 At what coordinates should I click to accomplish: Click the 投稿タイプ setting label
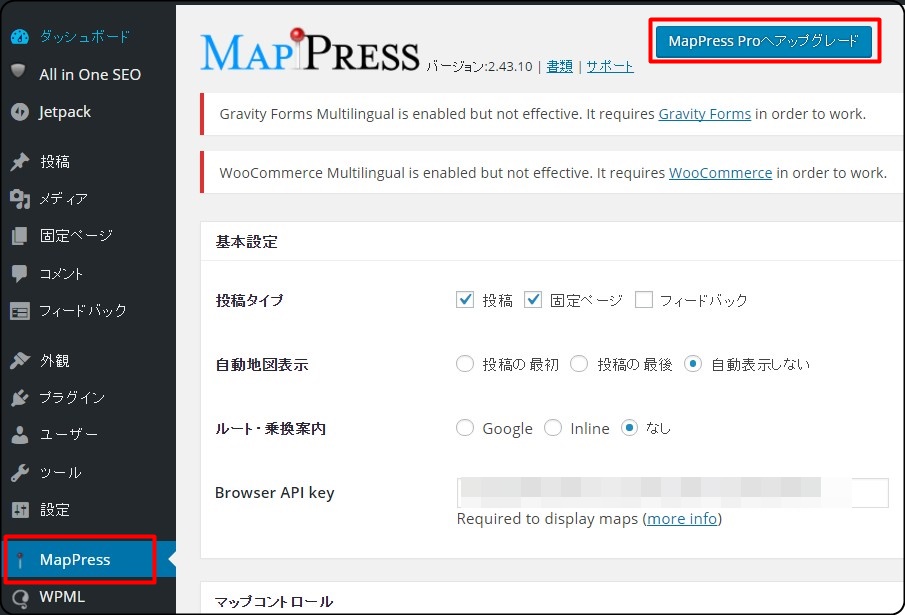(x=249, y=301)
